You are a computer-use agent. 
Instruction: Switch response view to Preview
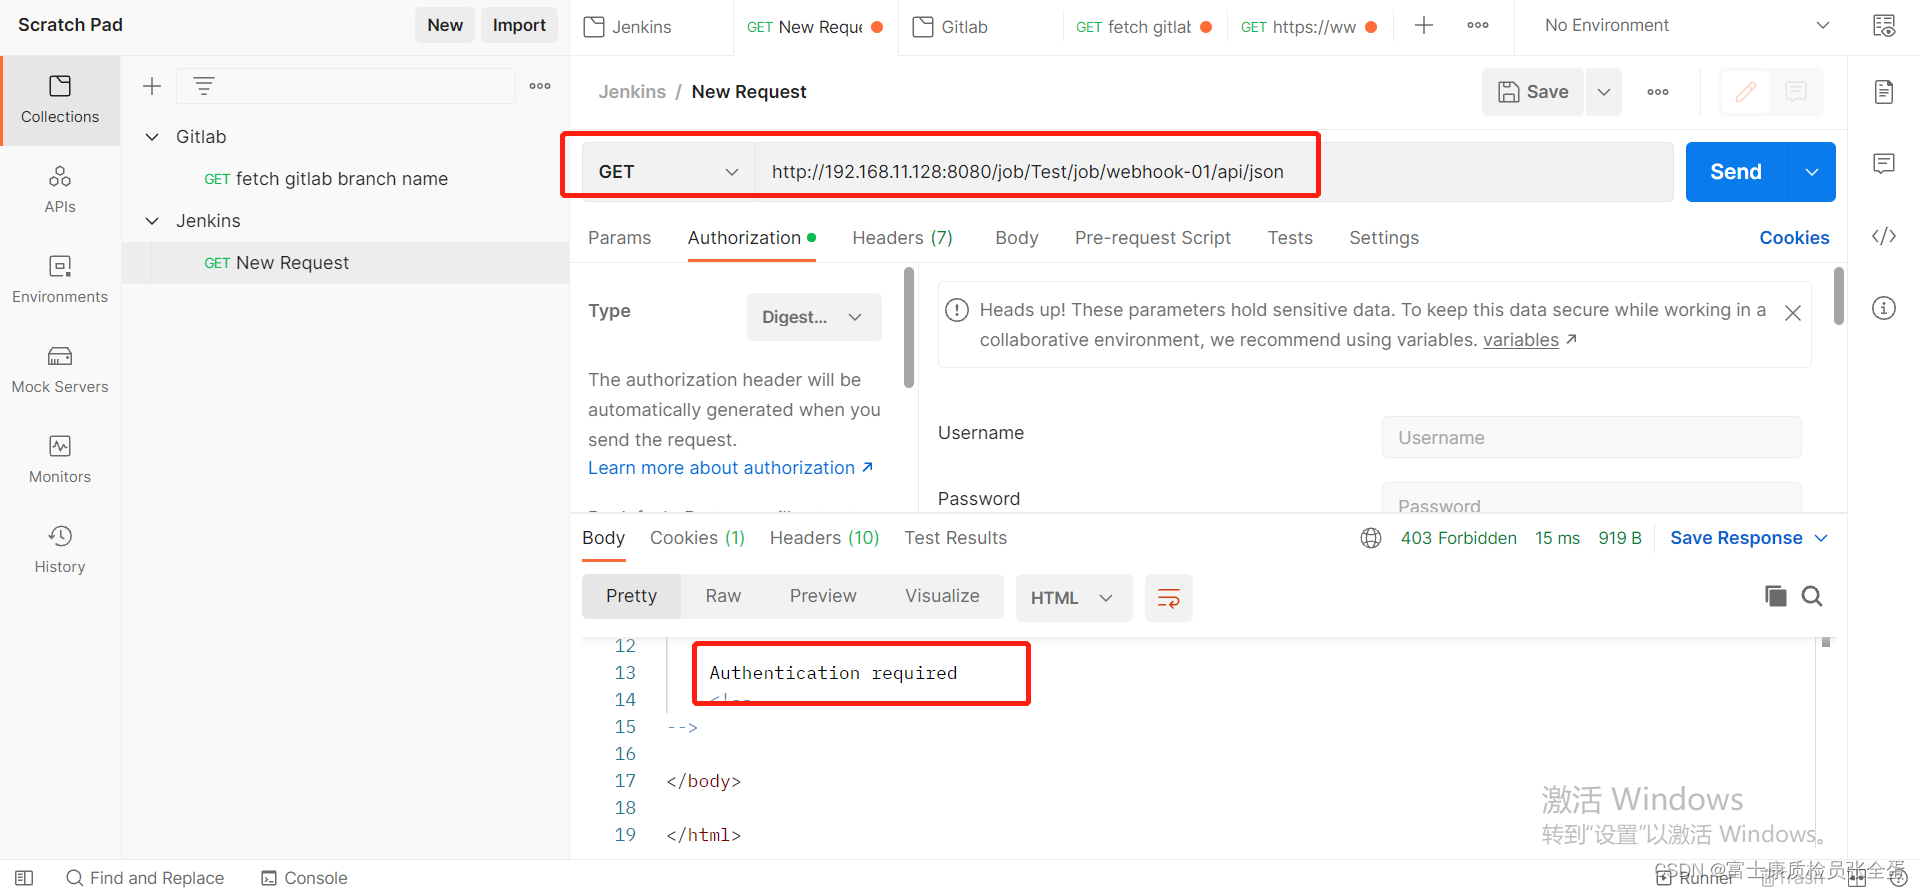823,596
